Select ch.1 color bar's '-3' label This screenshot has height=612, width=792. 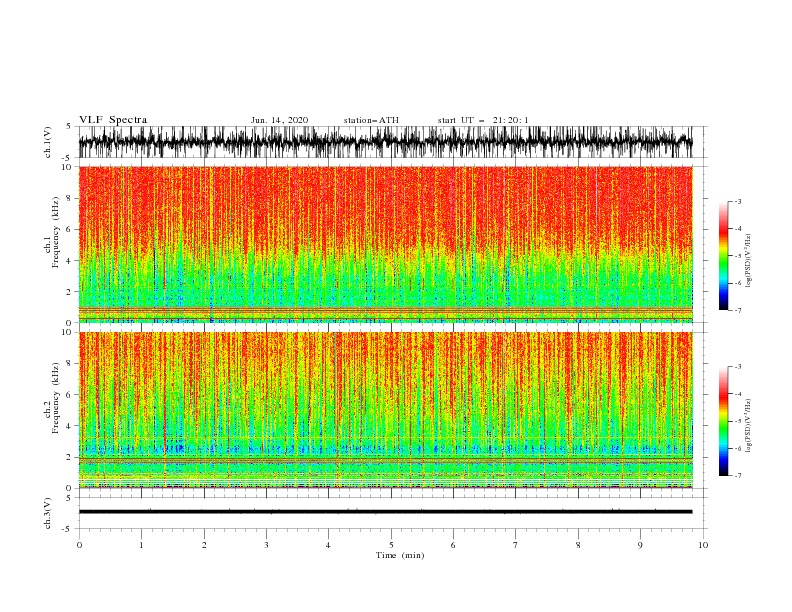click(x=737, y=201)
